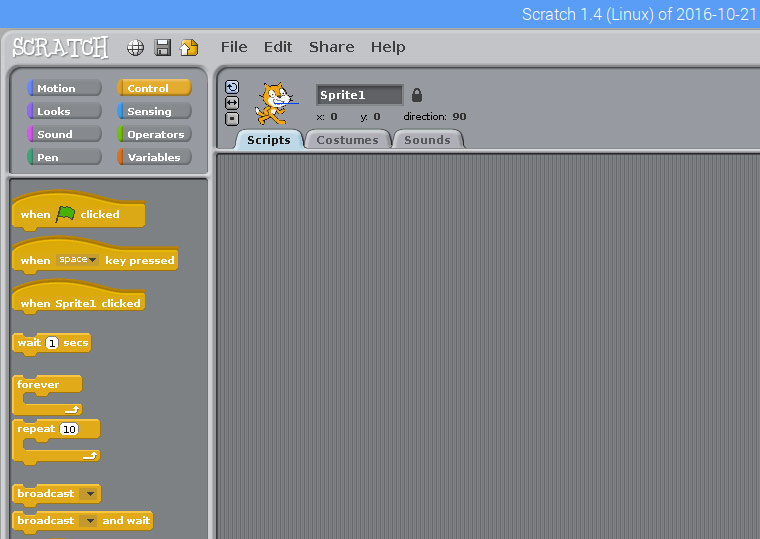Select the Motion blocks category
The image size is (760, 539).
[65, 88]
